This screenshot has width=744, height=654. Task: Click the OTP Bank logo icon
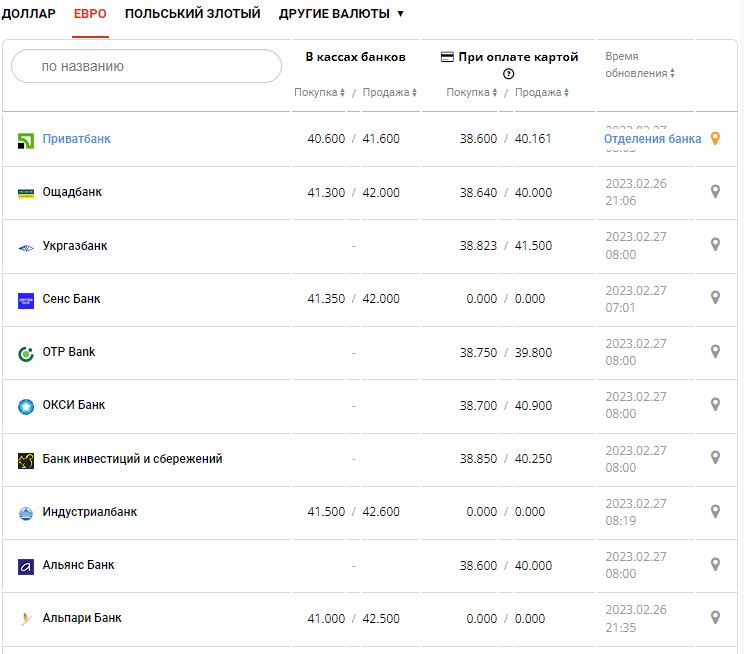pyautogui.click(x=26, y=353)
